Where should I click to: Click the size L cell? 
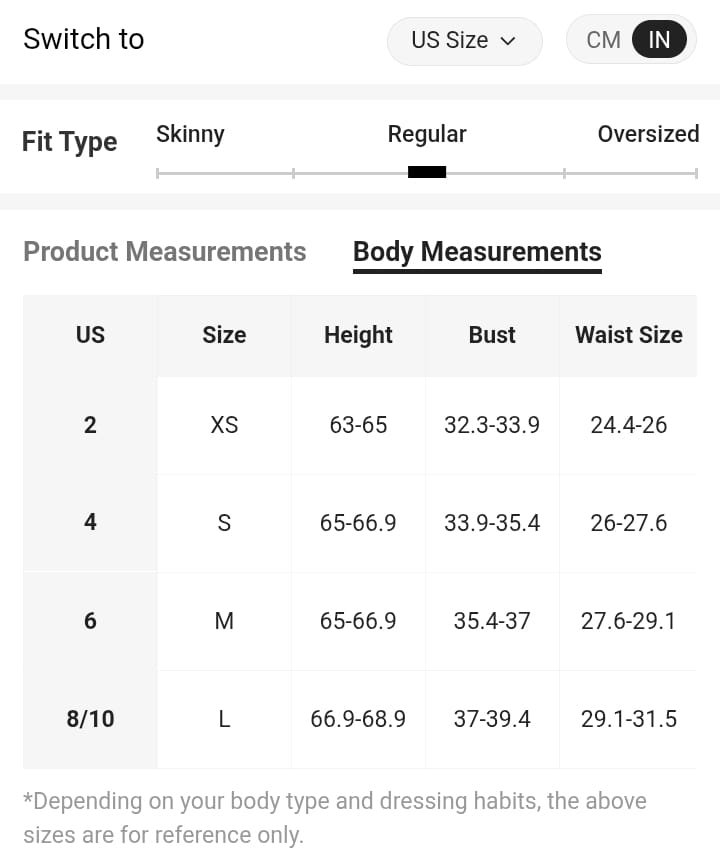point(224,719)
